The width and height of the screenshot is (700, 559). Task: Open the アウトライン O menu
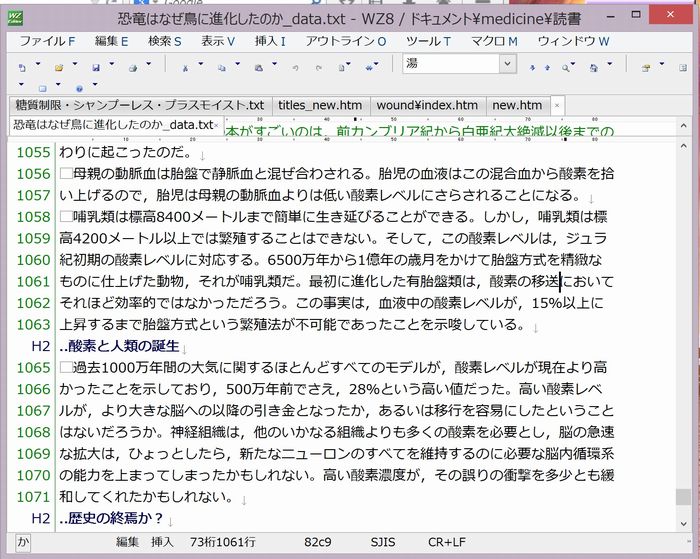[x=345, y=41]
